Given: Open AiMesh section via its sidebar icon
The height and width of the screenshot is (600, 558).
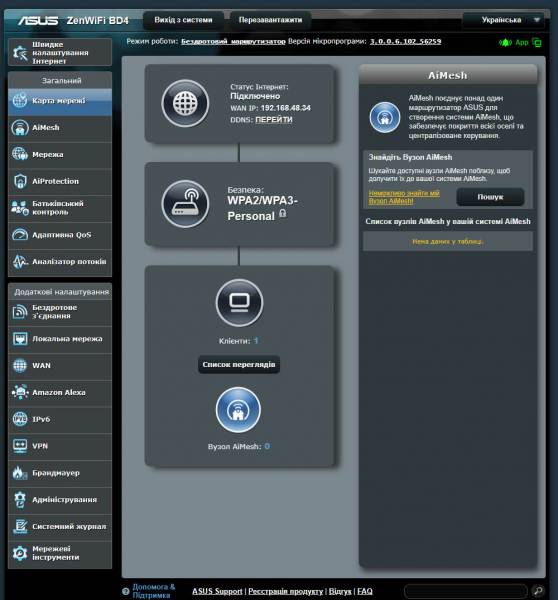Looking at the screenshot, I should coord(20,127).
